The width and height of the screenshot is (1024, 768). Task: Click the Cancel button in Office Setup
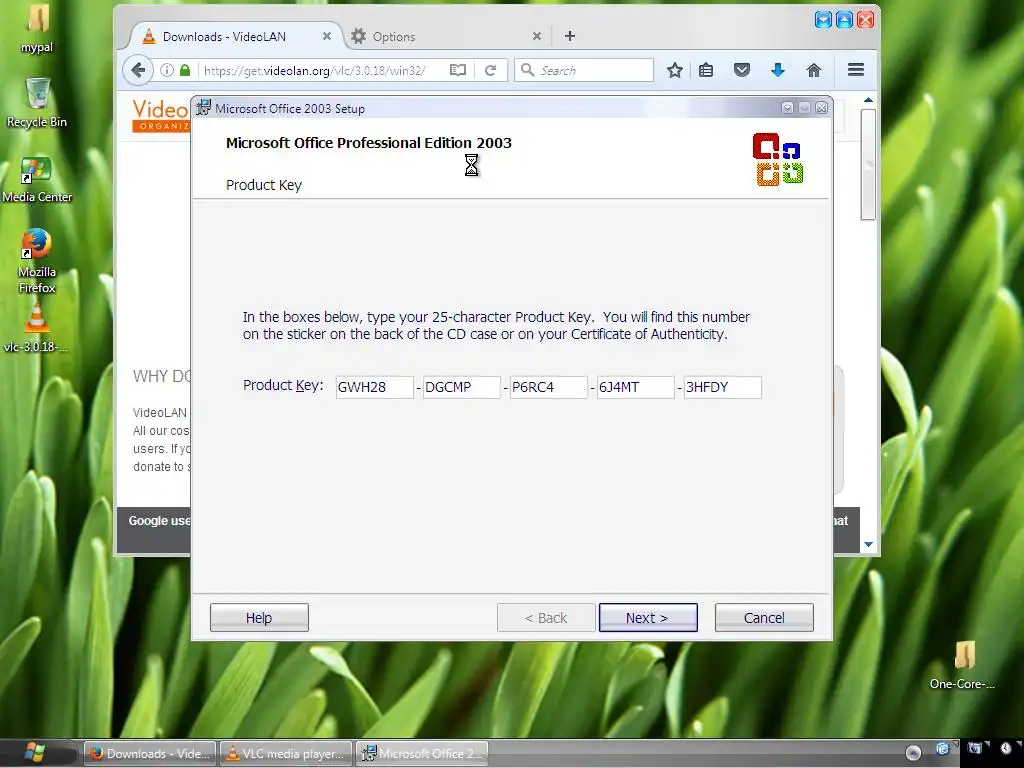coord(764,618)
